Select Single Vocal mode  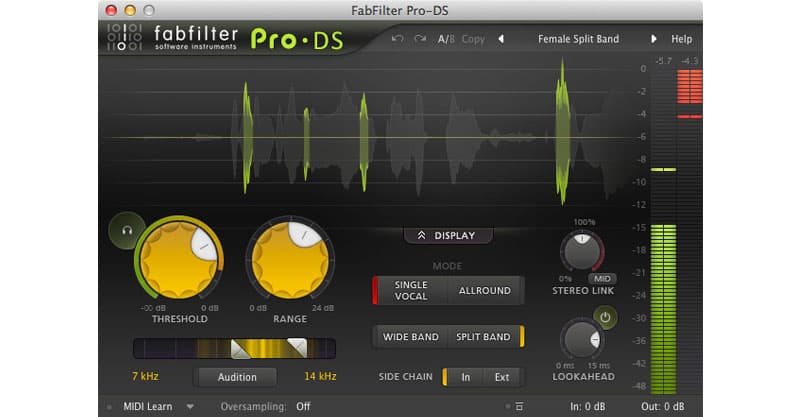coord(411,290)
